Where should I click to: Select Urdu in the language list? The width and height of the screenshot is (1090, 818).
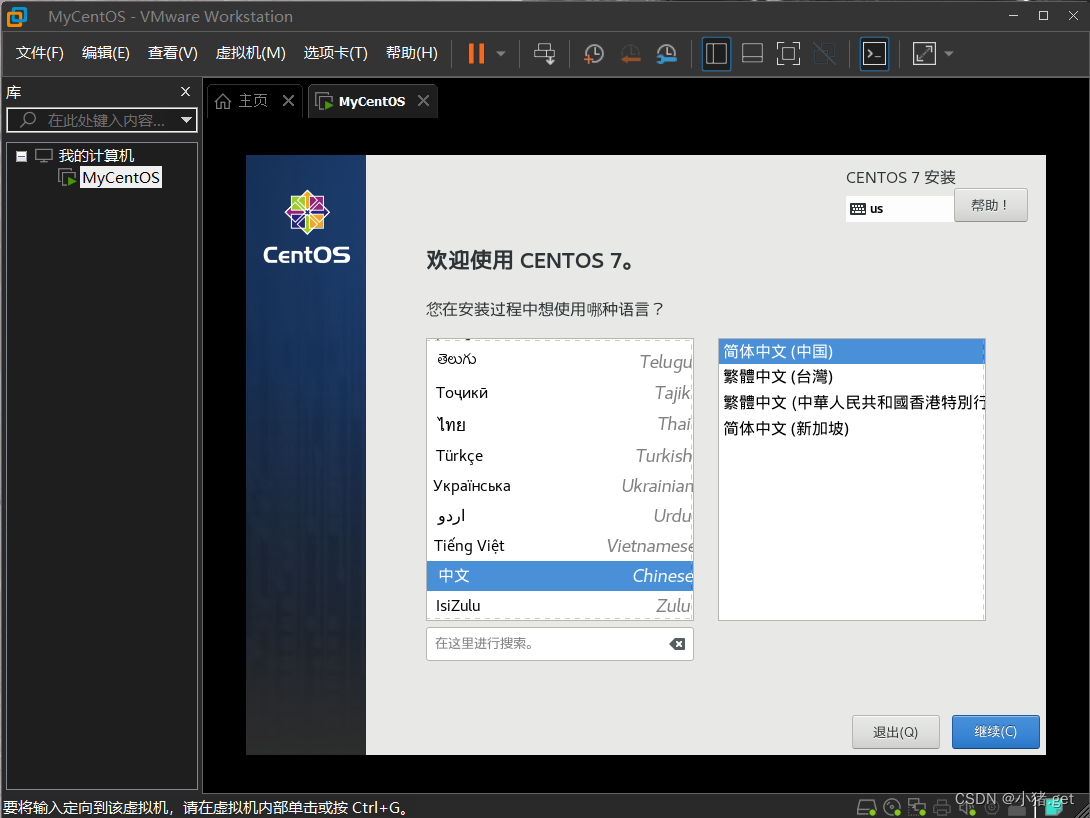[x=560, y=516]
